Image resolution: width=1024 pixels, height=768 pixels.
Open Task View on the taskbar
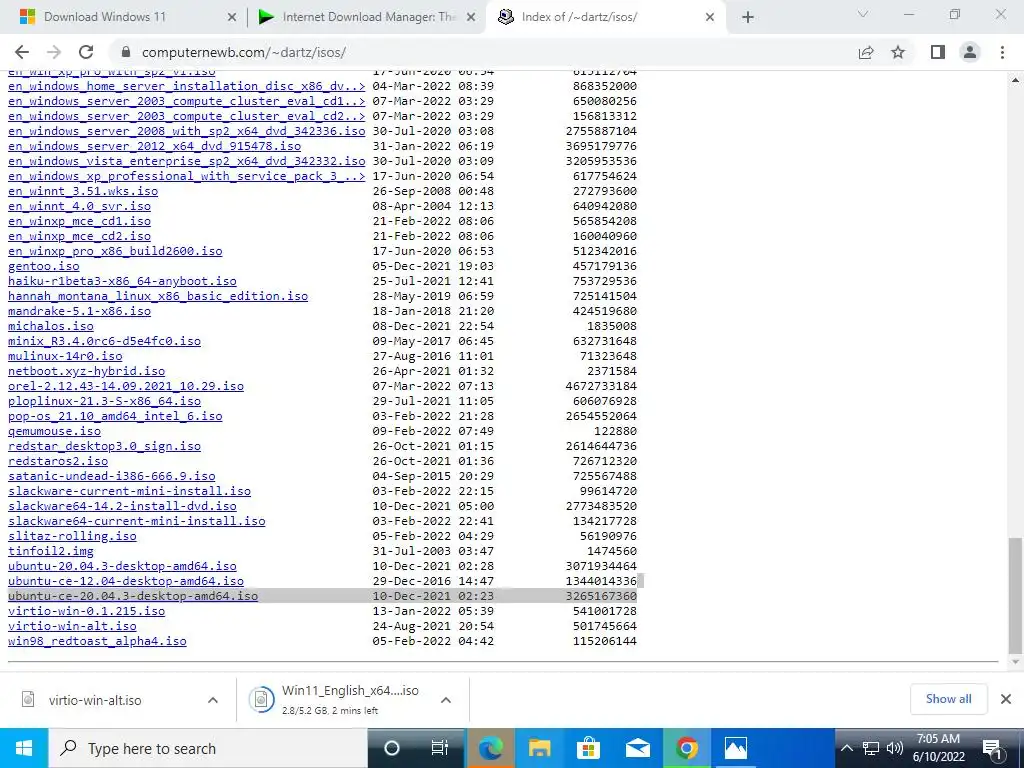point(440,748)
